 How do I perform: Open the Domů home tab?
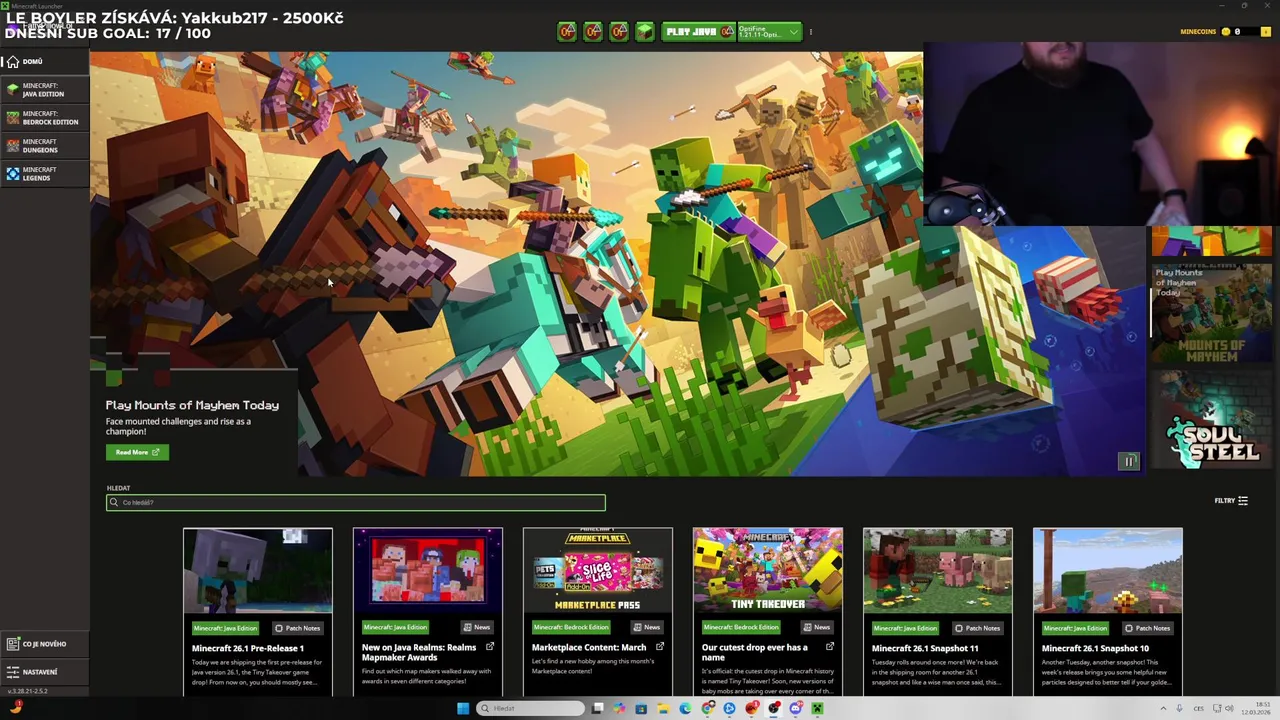pos(44,62)
